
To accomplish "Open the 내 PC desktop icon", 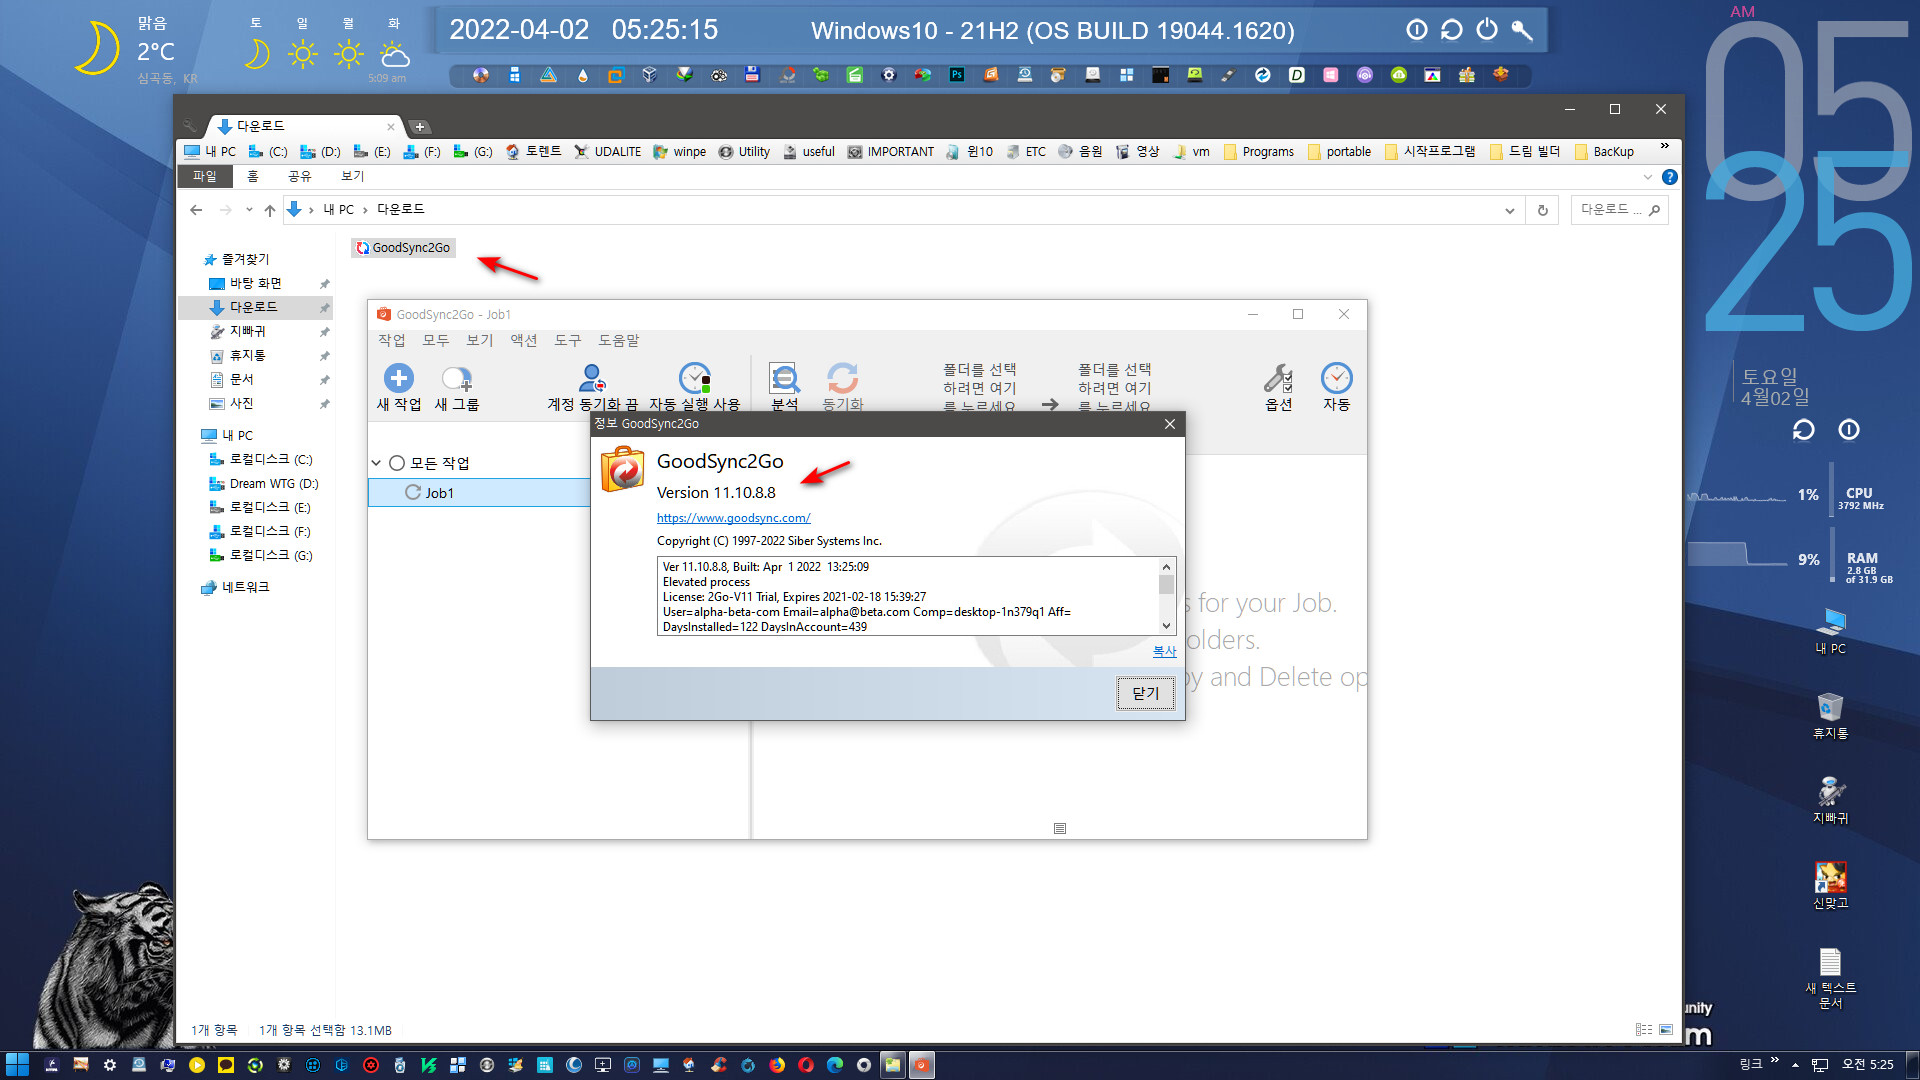I will pyautogui.click(x=1831, y=631).
